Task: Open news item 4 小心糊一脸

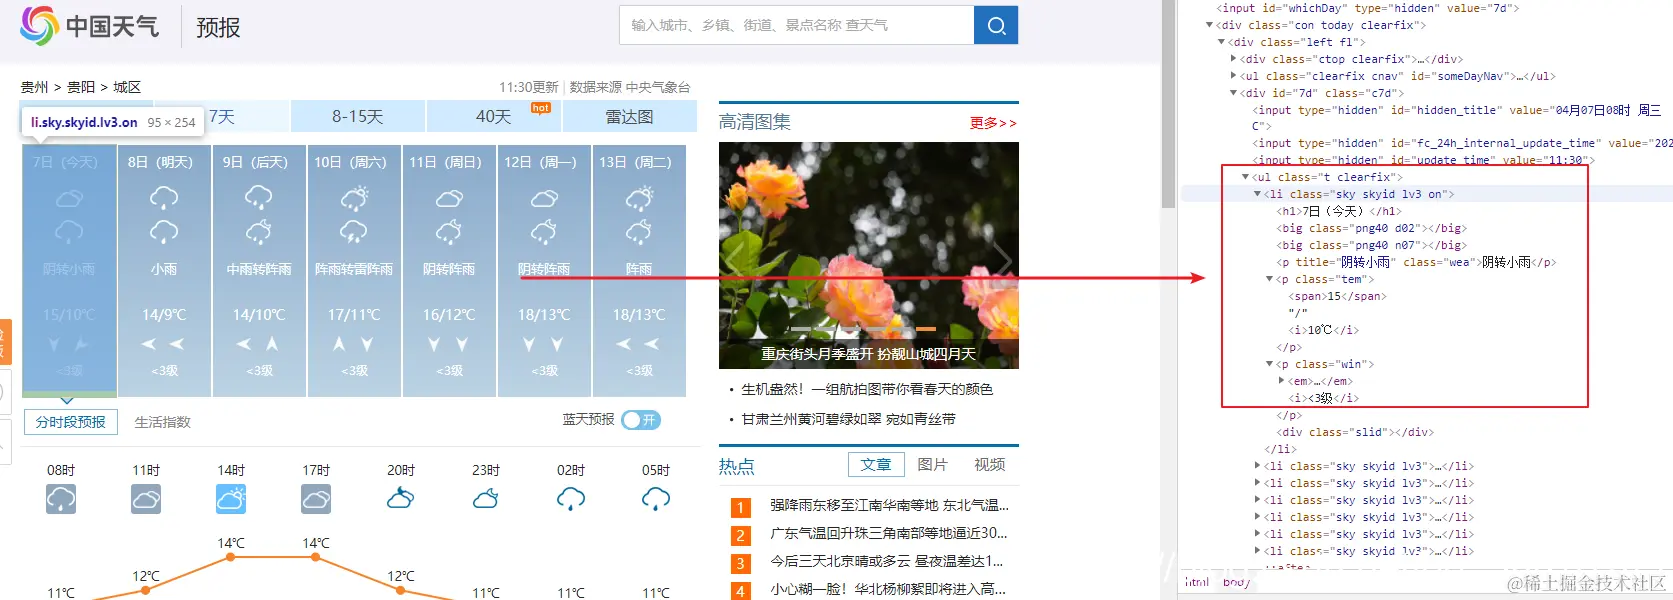Action: coord(888,589)
